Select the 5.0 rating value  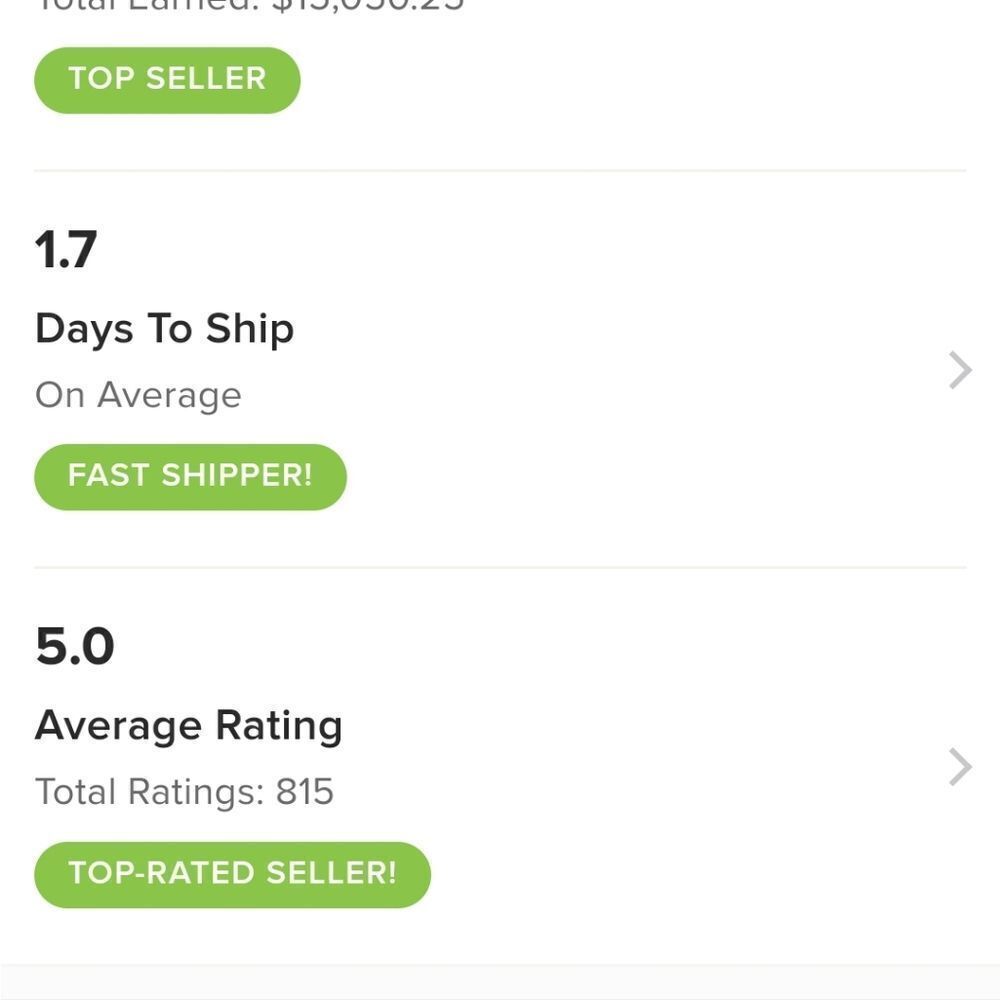coord(75,646)
